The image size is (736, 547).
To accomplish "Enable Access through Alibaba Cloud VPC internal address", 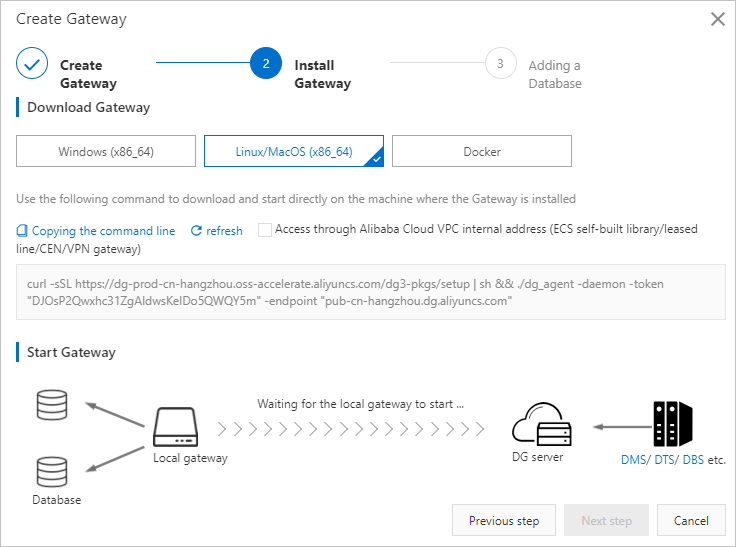I will pos(265,230).
